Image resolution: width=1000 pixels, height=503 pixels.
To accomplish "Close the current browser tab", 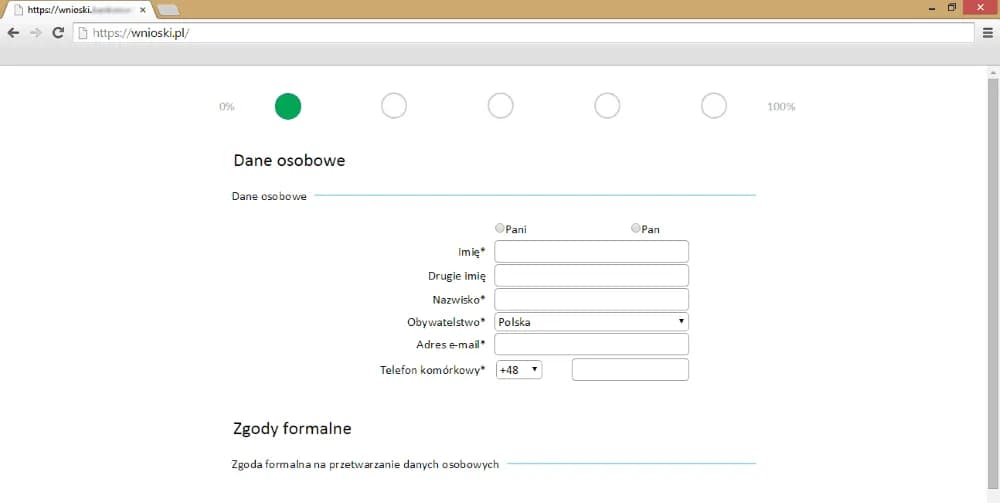I will coord(144,10).
